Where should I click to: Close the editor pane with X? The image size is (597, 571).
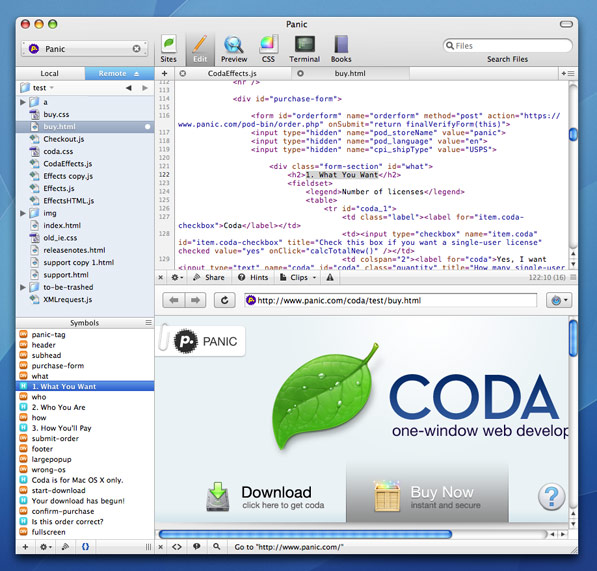click(x=161, y=278)
